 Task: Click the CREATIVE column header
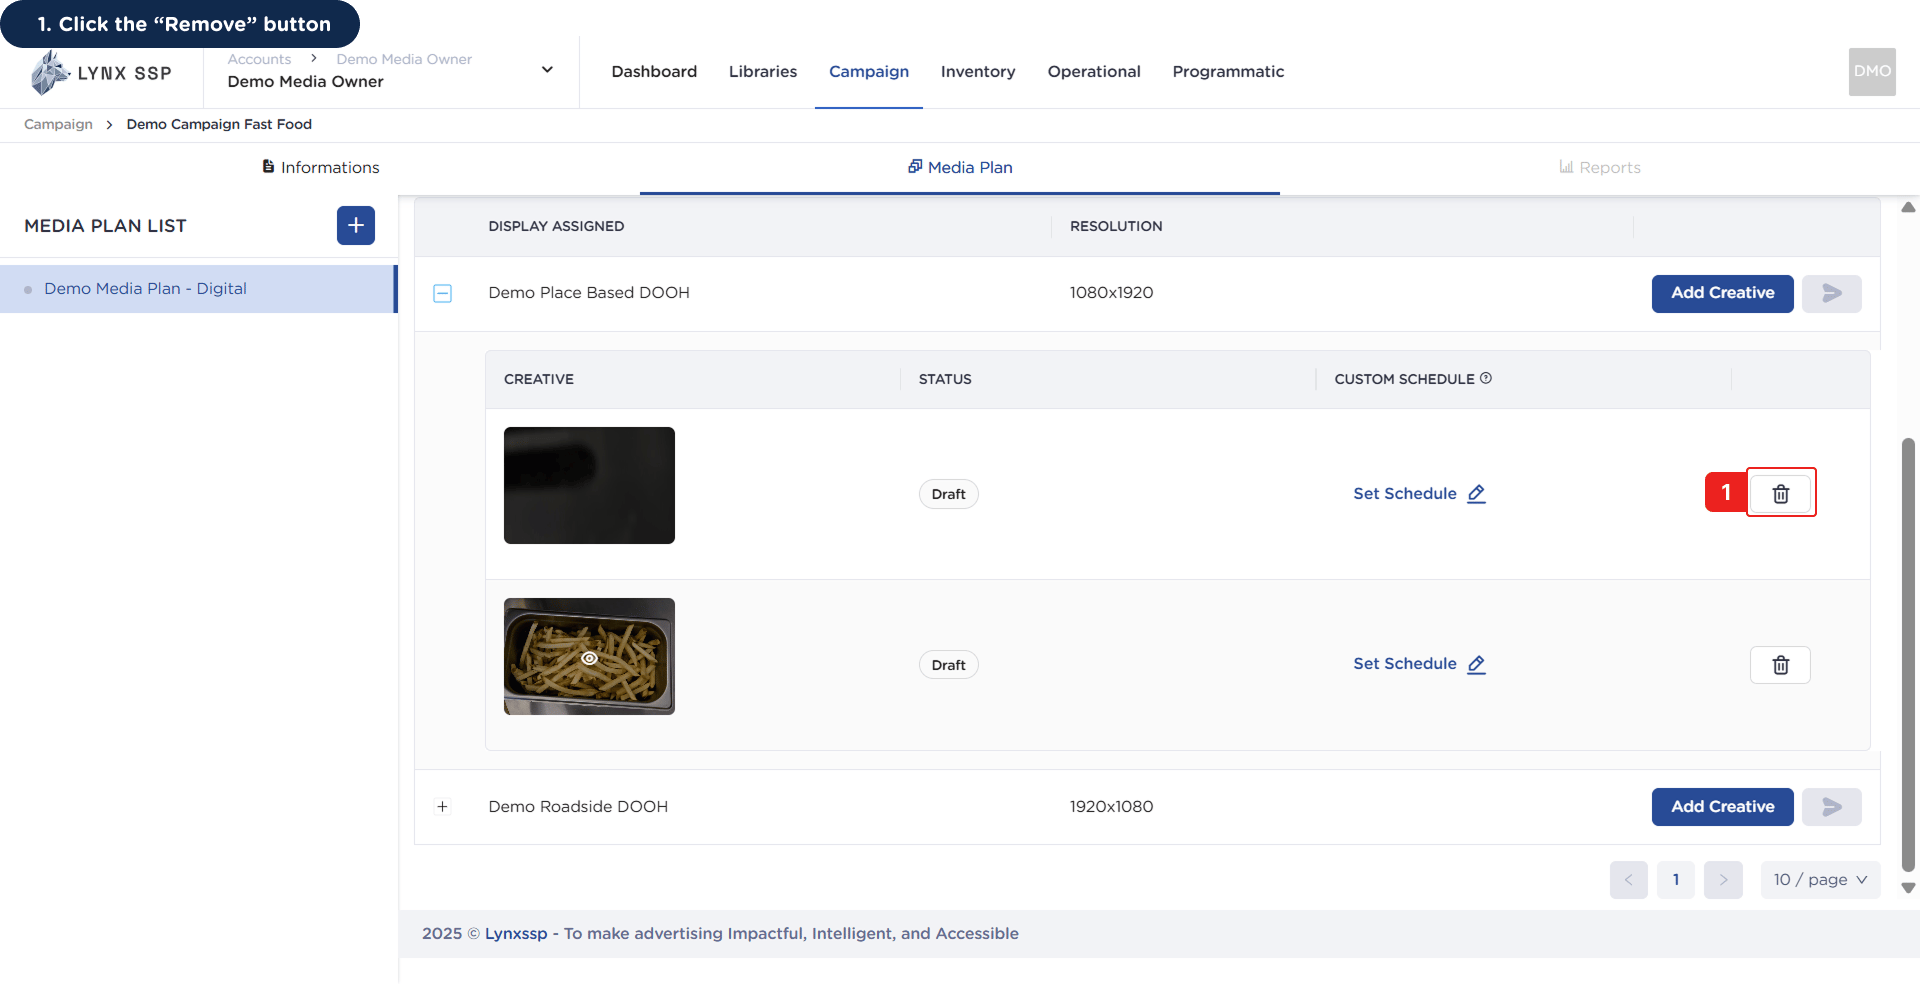(539, 379)
